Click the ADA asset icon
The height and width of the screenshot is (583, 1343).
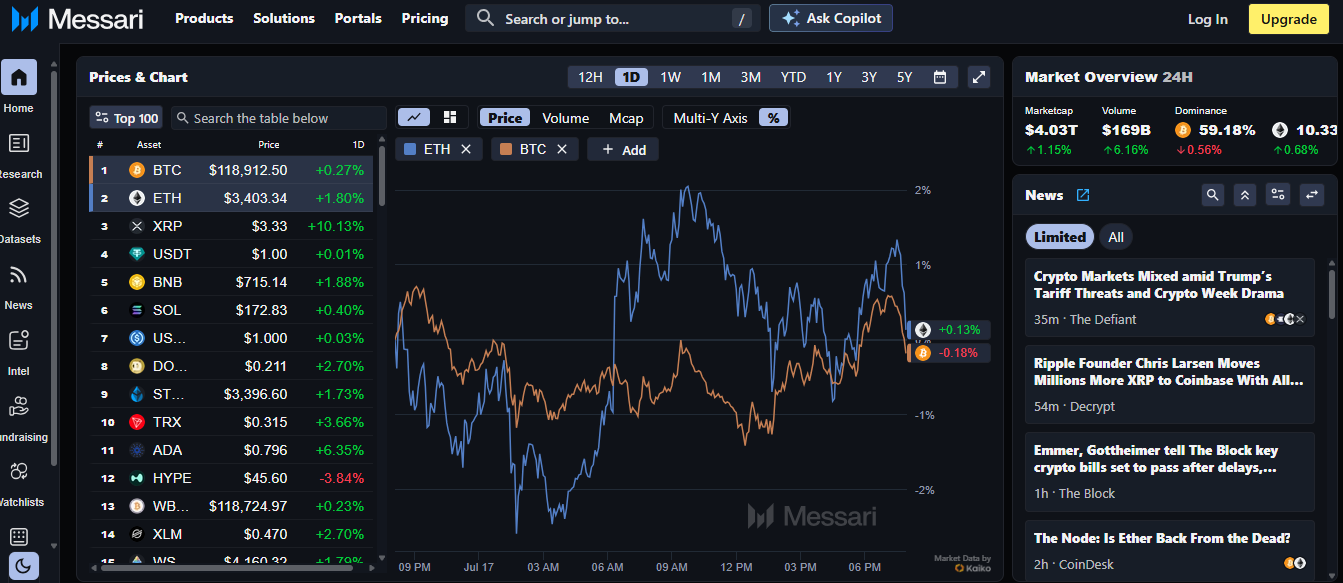(x=137, y=450)
